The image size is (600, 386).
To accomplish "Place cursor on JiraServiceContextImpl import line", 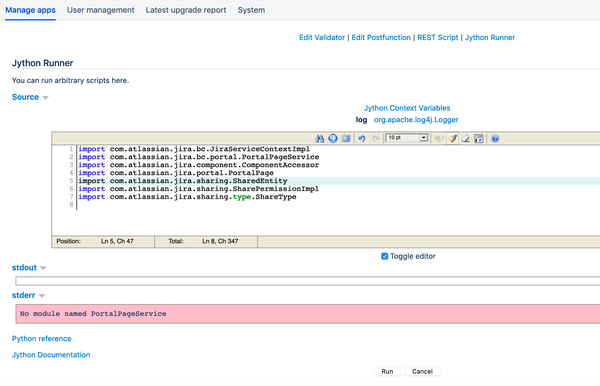I will [x=194, y=149].
